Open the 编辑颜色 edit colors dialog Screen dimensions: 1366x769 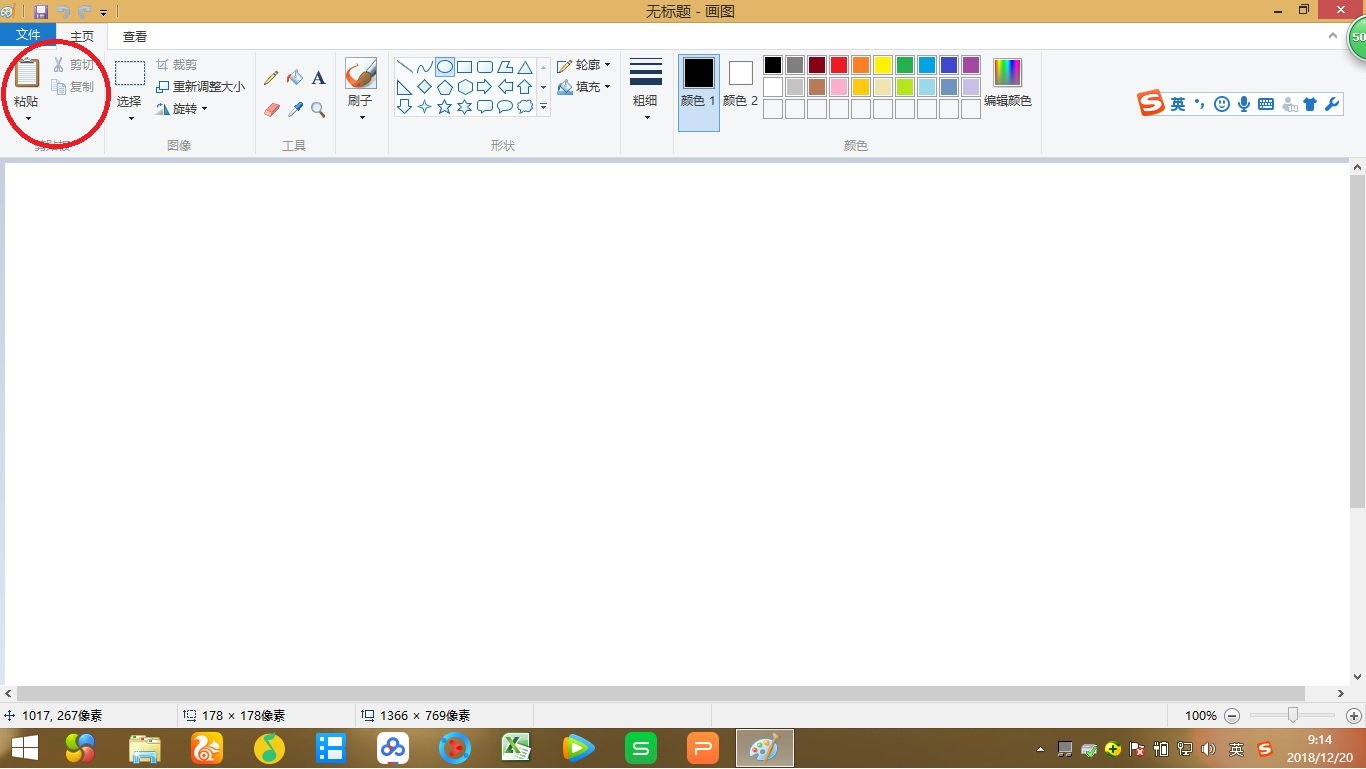(x=1007, y=83)
